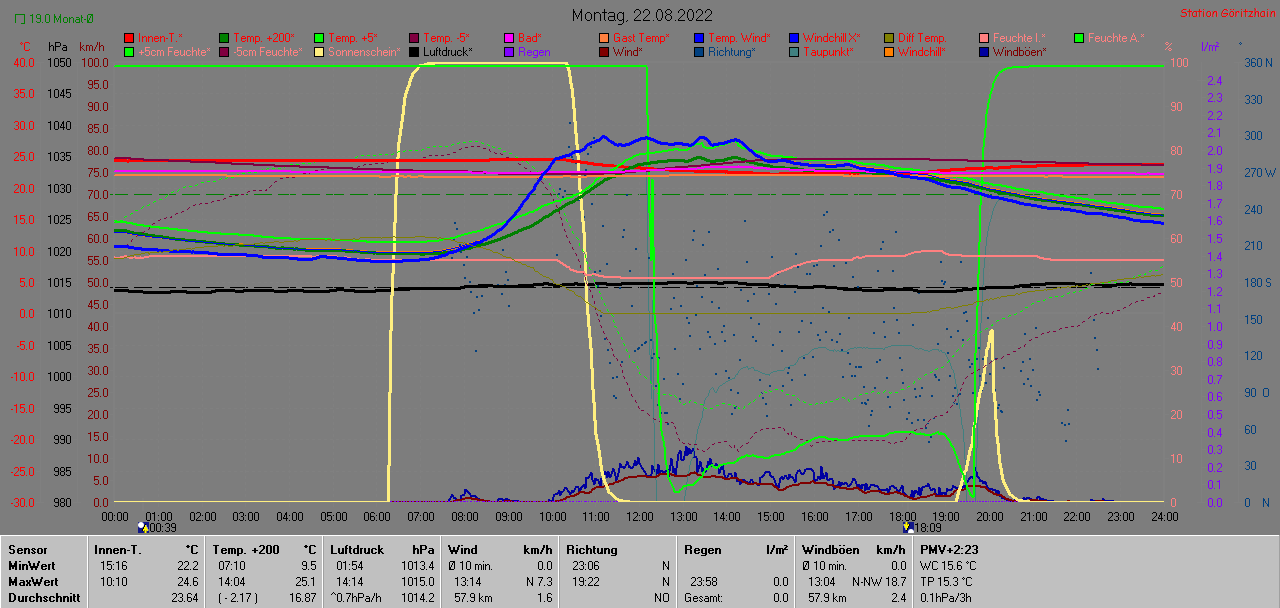Click the dark red Wind legend entry

pyautogui.click(x=620, y=51)
